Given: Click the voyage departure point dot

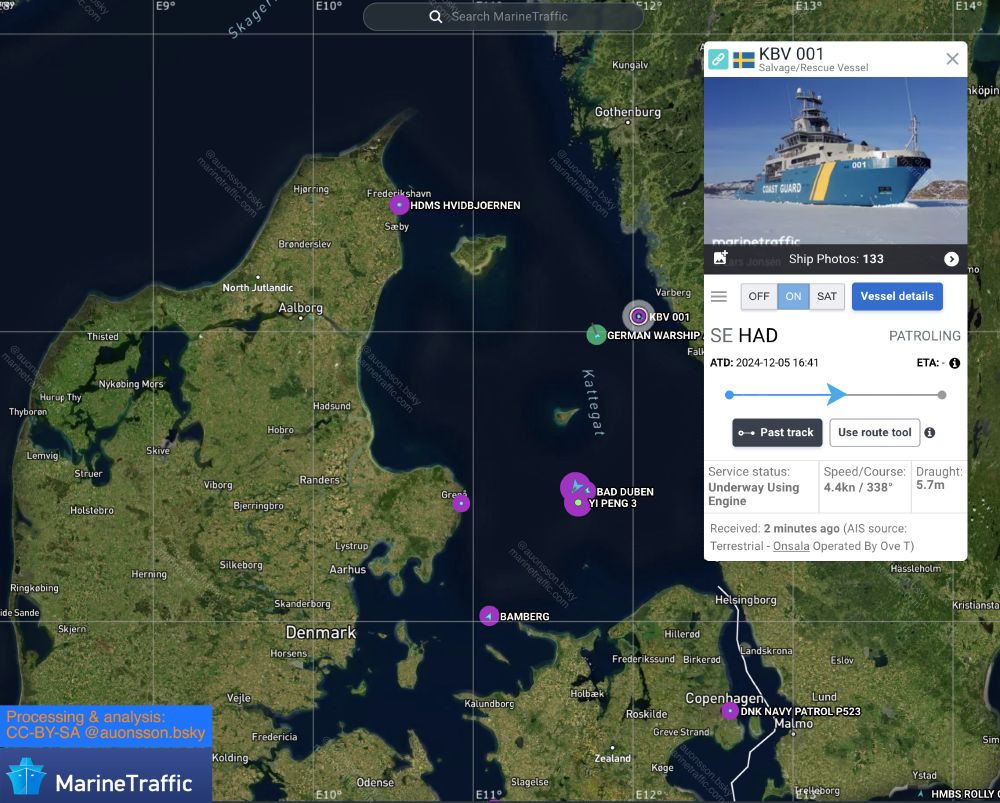Looking at the screenshot, I should 729,395.
